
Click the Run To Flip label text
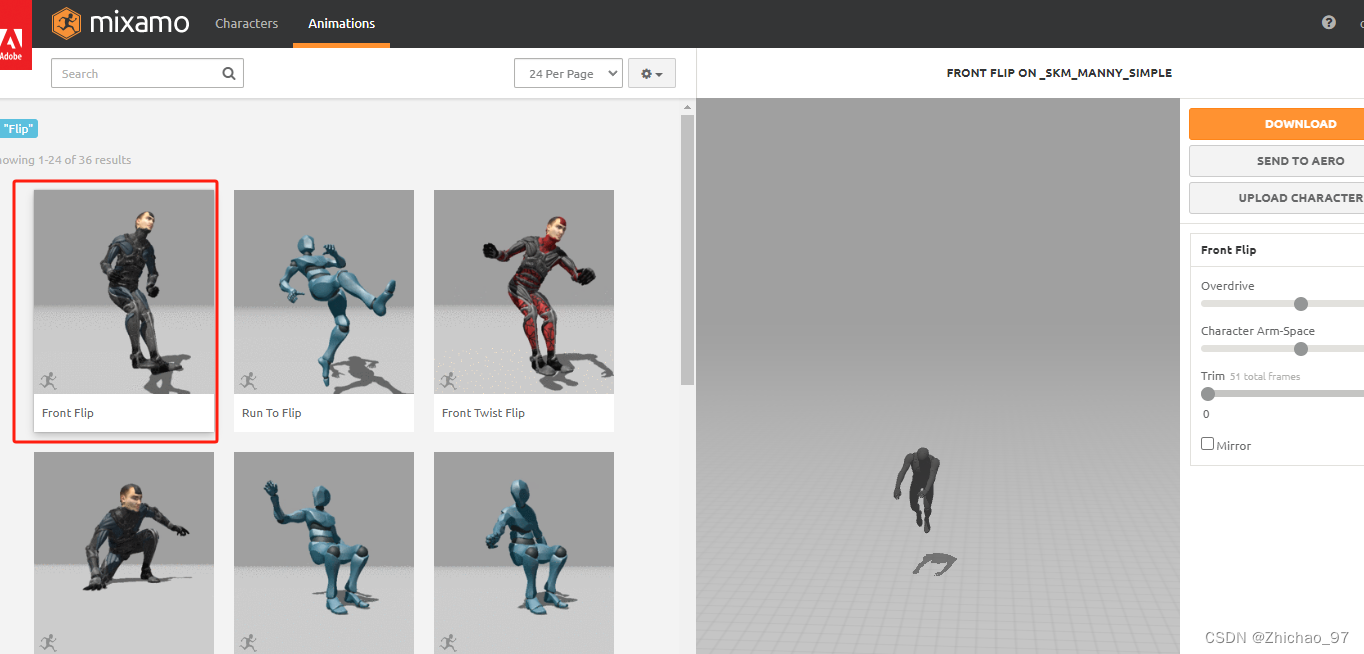click(x=272, y=413)
